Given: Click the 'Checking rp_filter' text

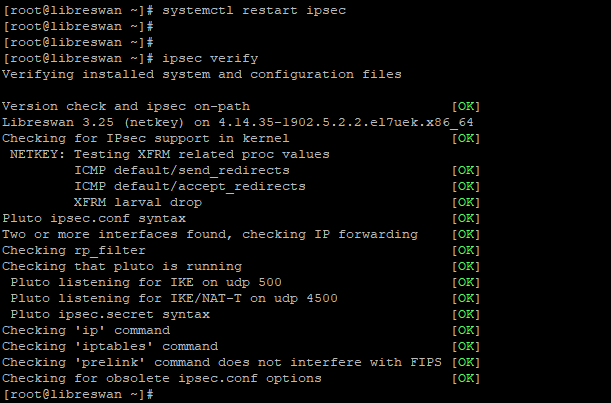Looking at the screenshot, I should pos(73,250).
